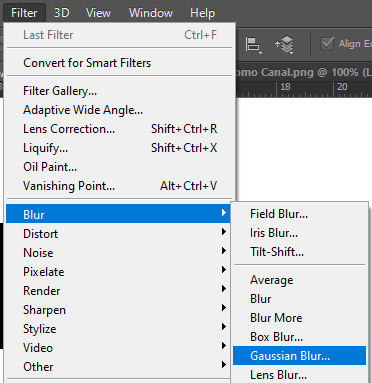
Task: Open the Lens Blur dialog
Action: [x=300, y=375]
